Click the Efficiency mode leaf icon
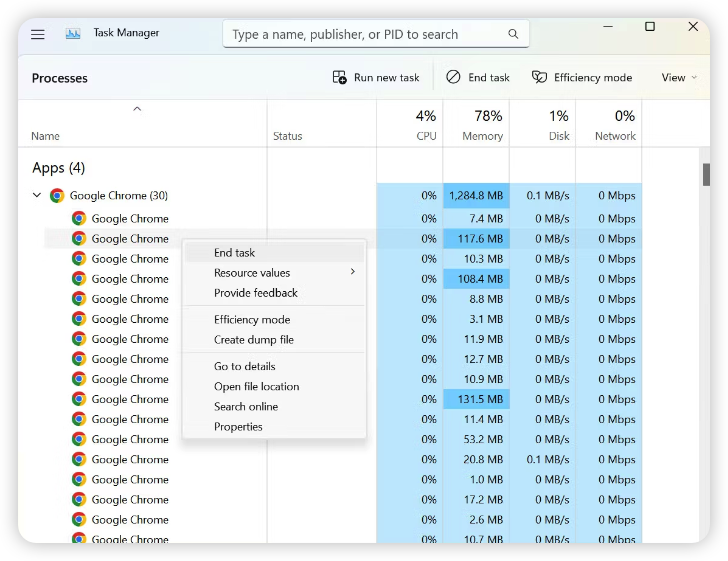The height and width of the screenshot is (561, 728). (x=539, y=77)
